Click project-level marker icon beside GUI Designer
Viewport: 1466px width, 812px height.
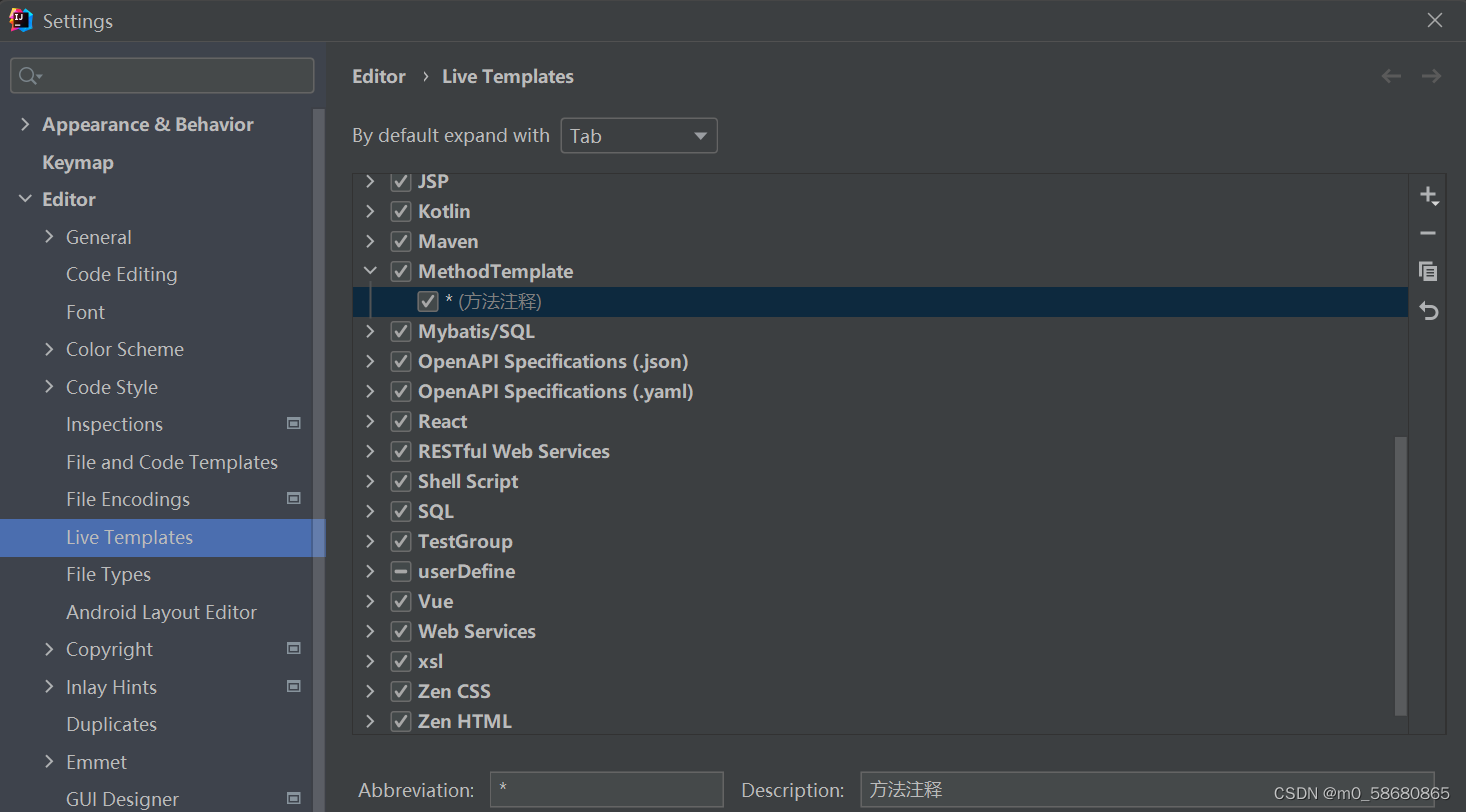[294, 798]
